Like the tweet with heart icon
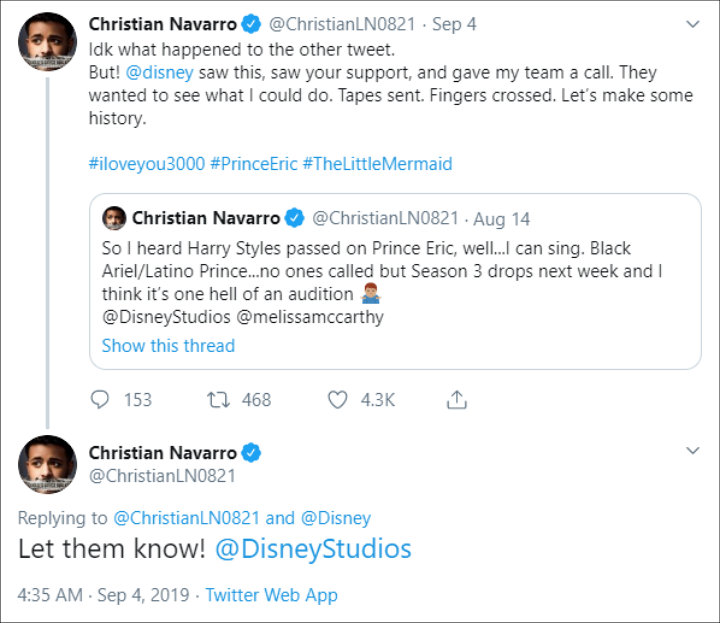The width and height of the screenshot is (720, 623). tap(338, 400)
